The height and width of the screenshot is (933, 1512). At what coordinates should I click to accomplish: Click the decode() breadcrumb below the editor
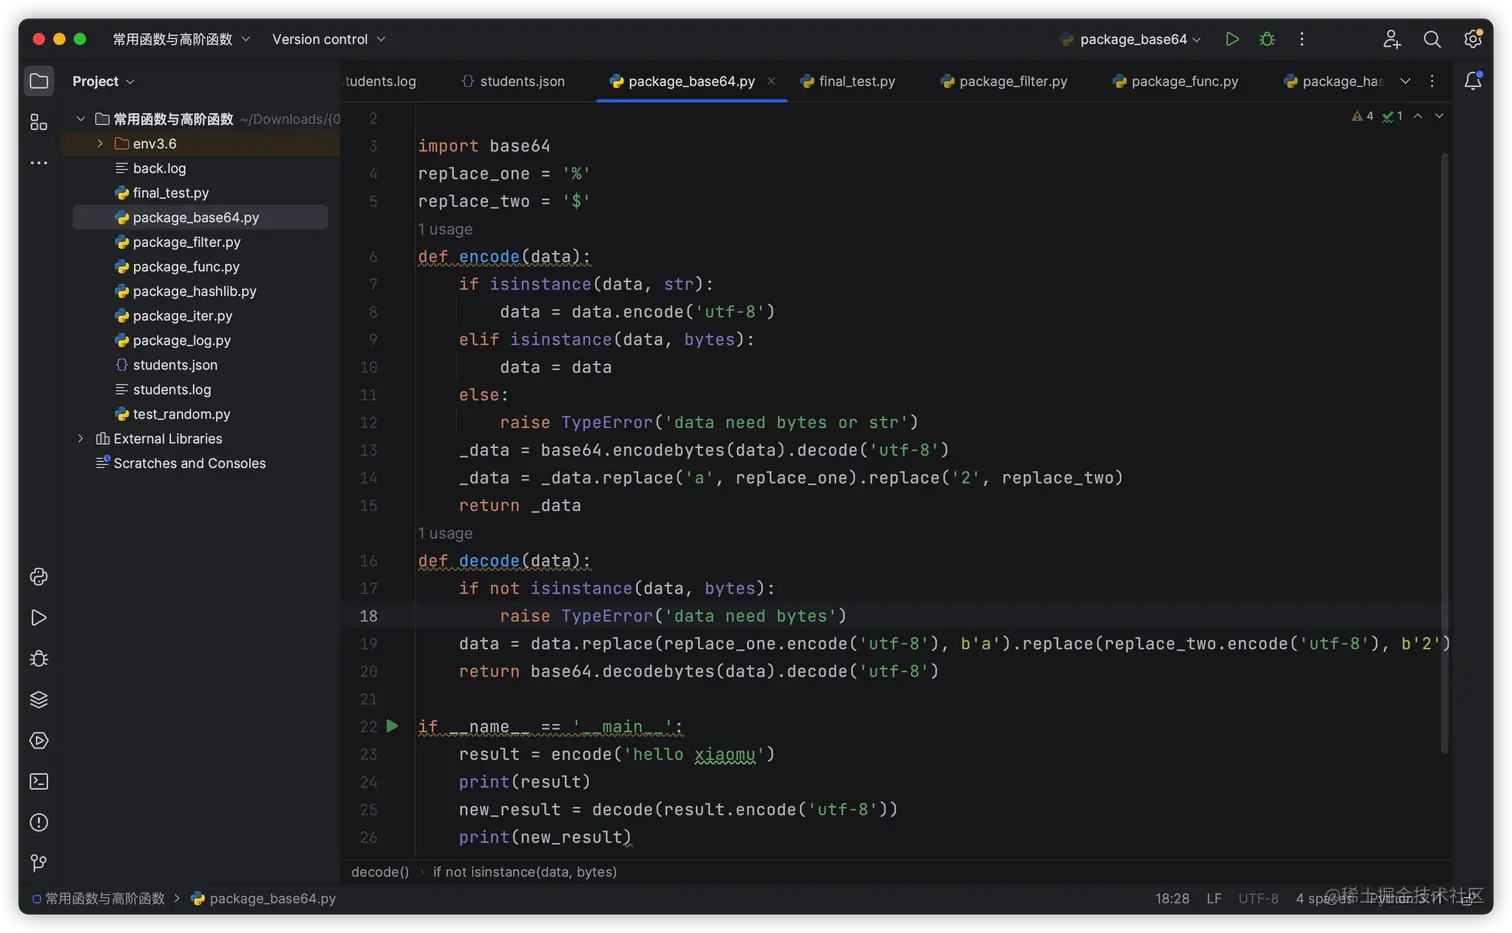point(380,872)
